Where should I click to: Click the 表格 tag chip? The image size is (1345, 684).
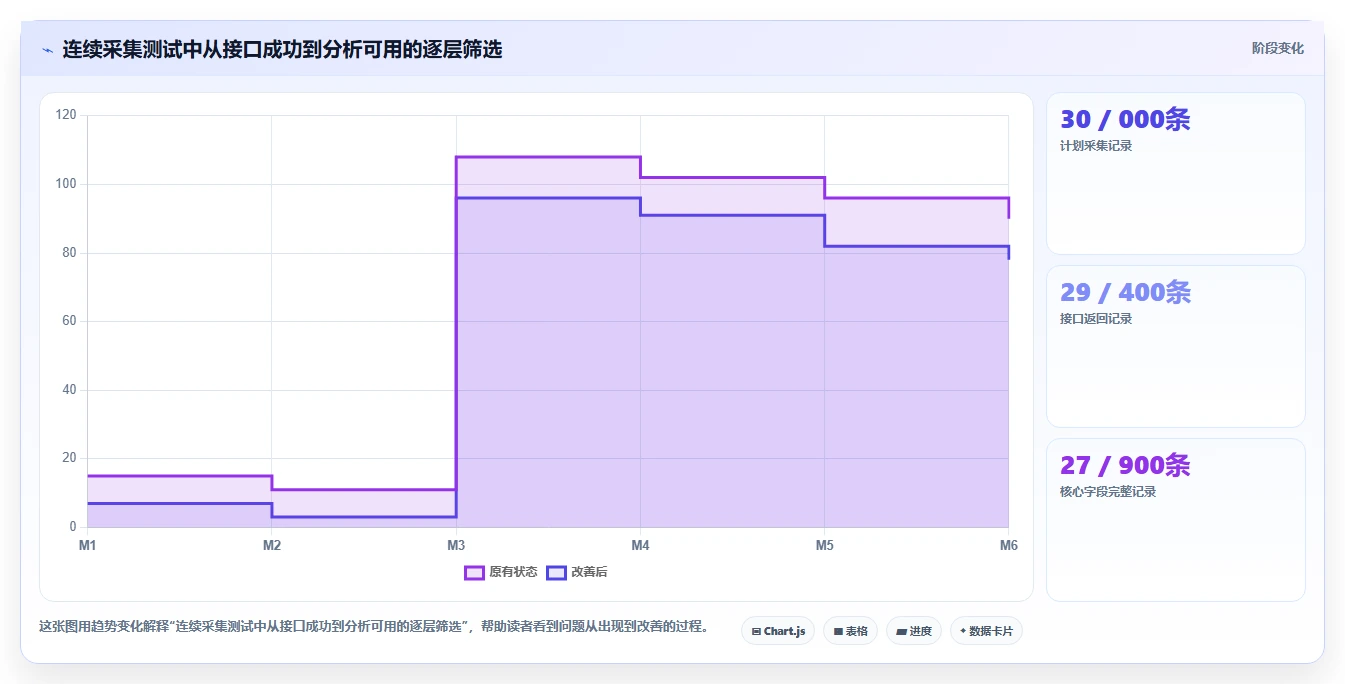850,631
